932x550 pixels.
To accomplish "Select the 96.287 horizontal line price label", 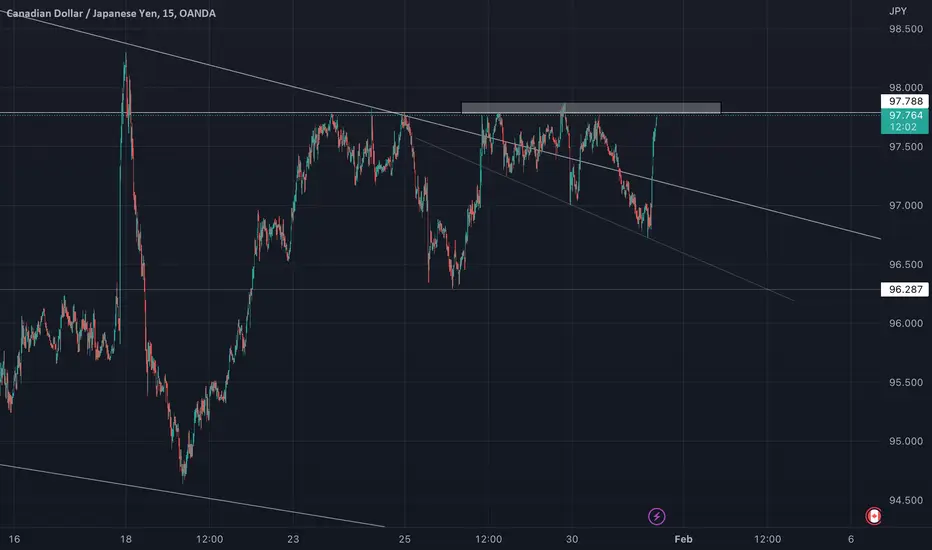I will coord(904,290).
